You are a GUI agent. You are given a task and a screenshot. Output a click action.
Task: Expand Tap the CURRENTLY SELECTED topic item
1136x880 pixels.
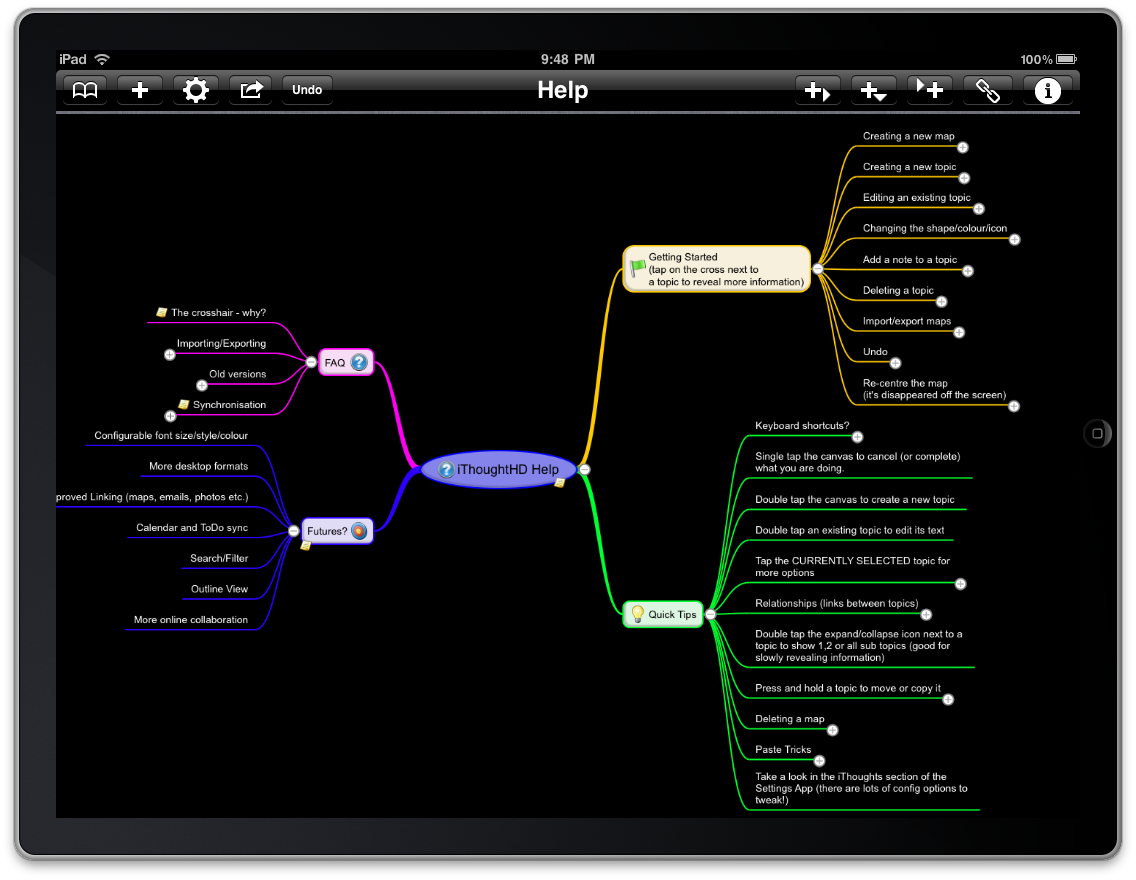pyautogui.click(x=961, y=584)
